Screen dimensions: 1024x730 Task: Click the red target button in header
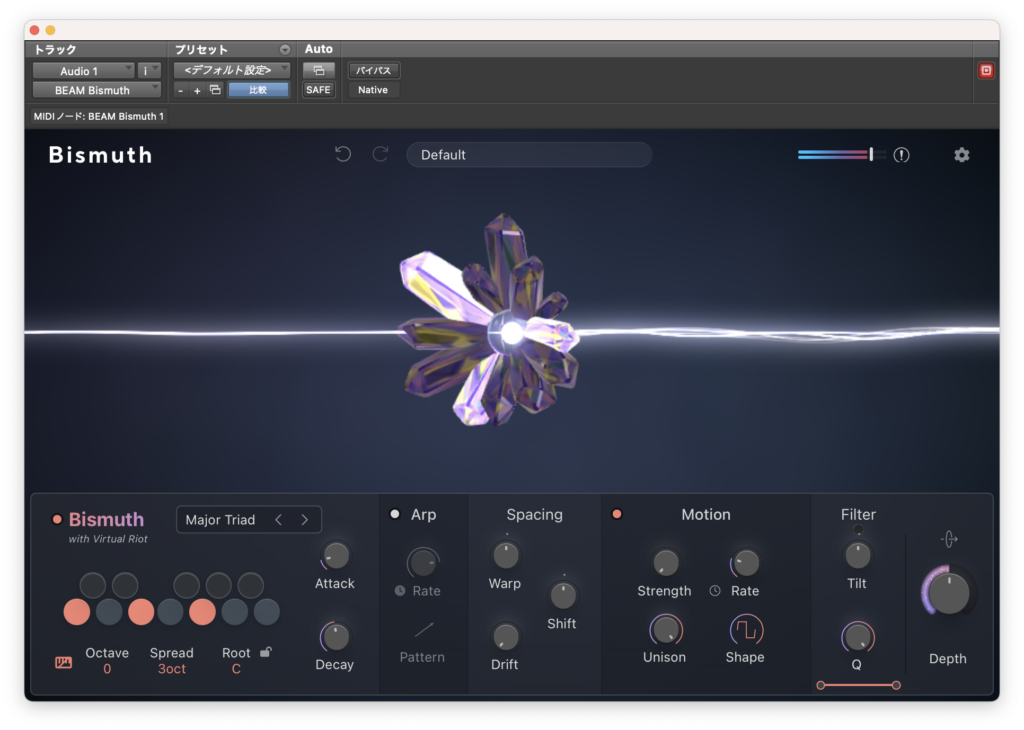point(986,71)
